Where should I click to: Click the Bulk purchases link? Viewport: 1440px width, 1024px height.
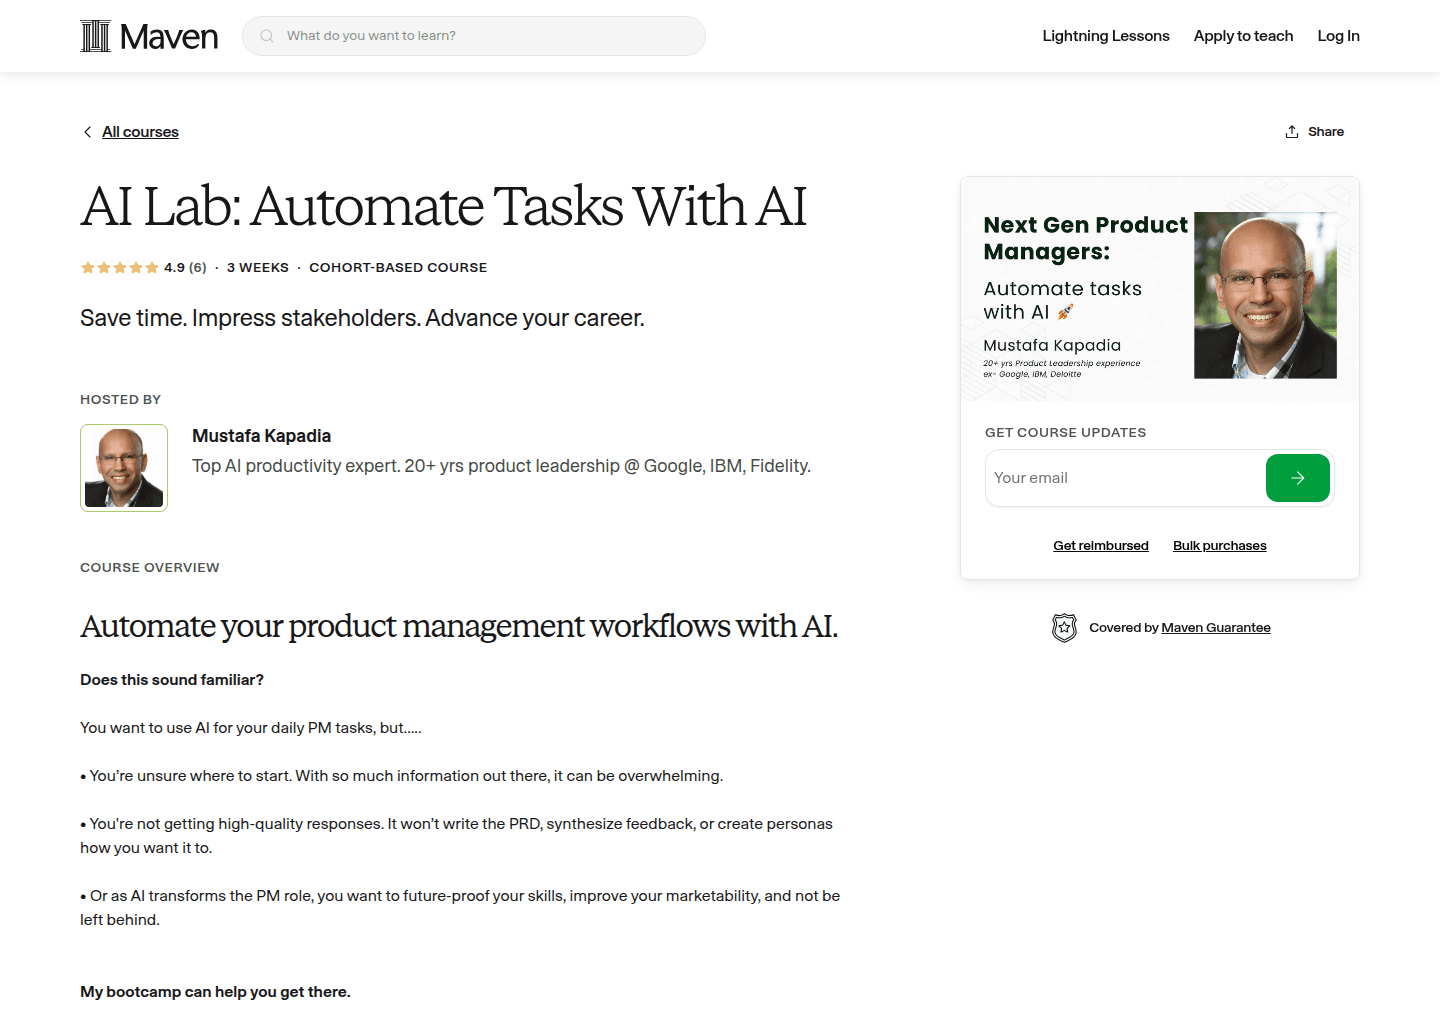click(x=1219, y=545)
